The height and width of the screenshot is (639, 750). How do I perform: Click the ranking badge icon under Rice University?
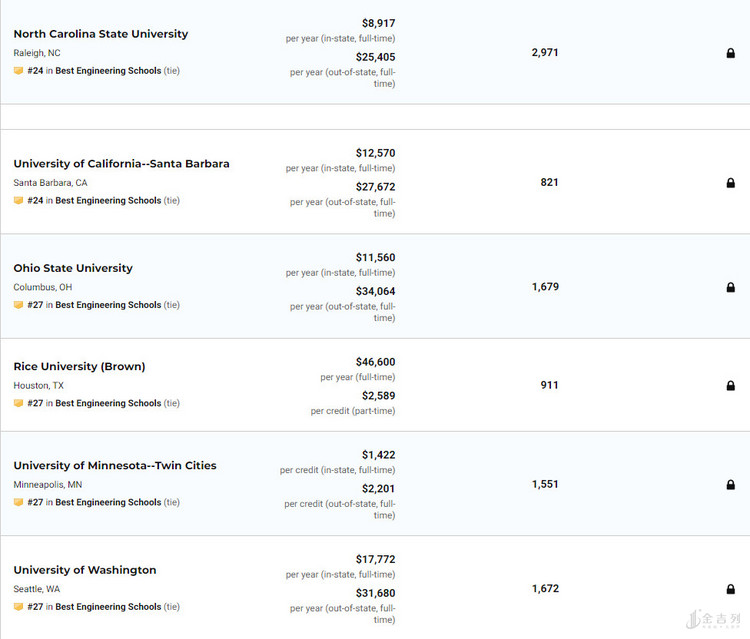coord(18,404)
